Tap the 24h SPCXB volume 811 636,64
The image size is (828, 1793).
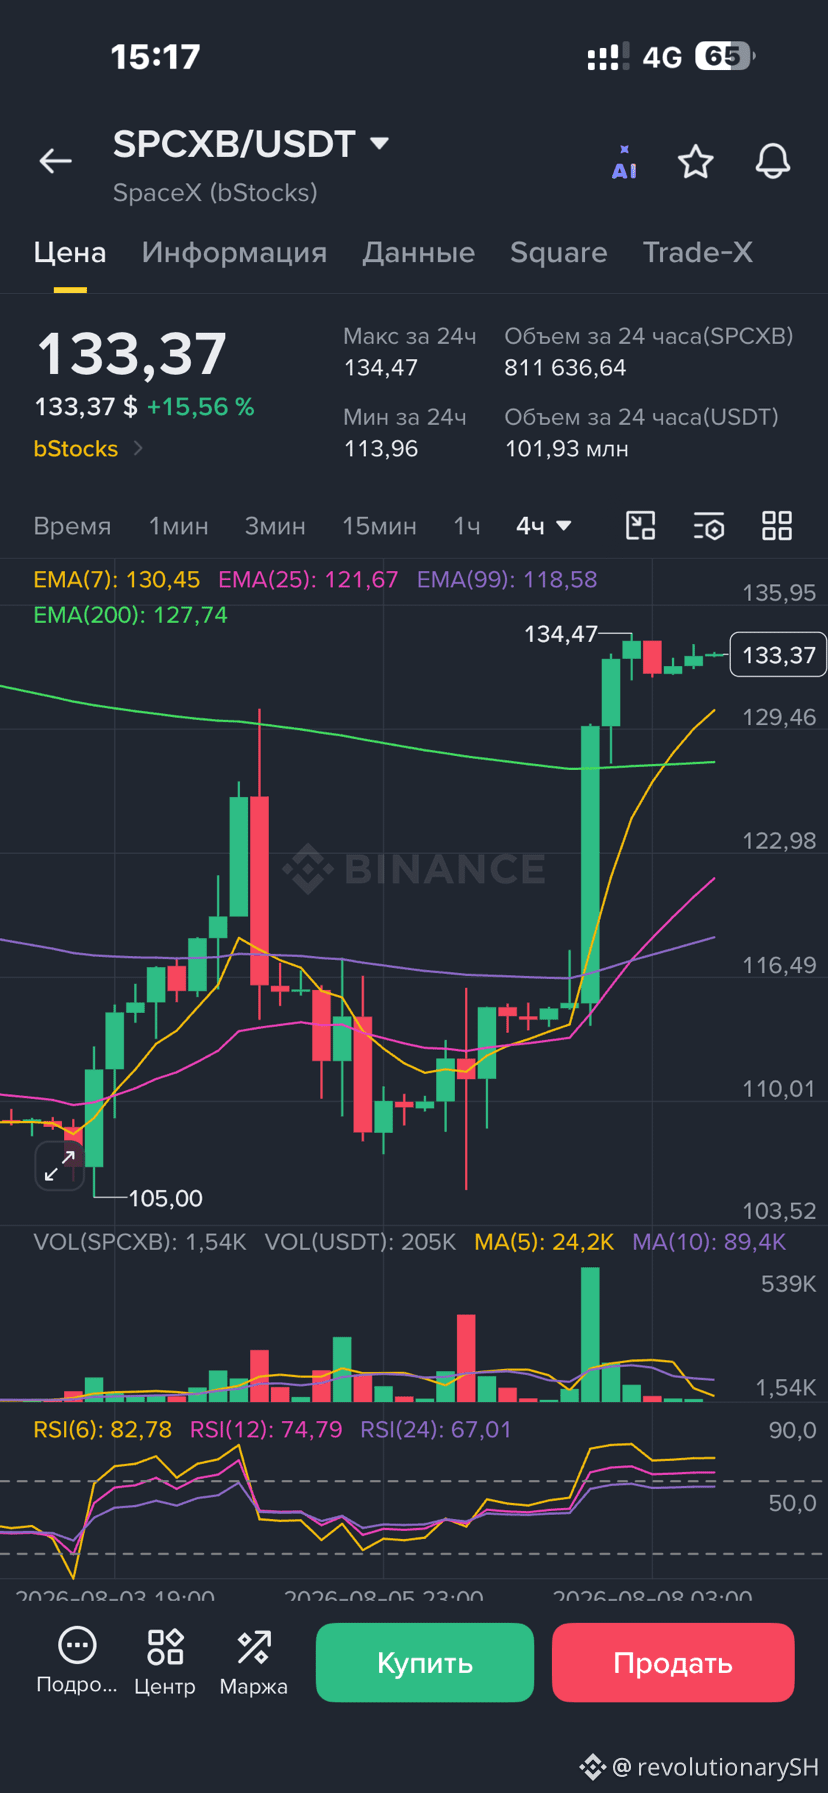click(x=565, y=368)
